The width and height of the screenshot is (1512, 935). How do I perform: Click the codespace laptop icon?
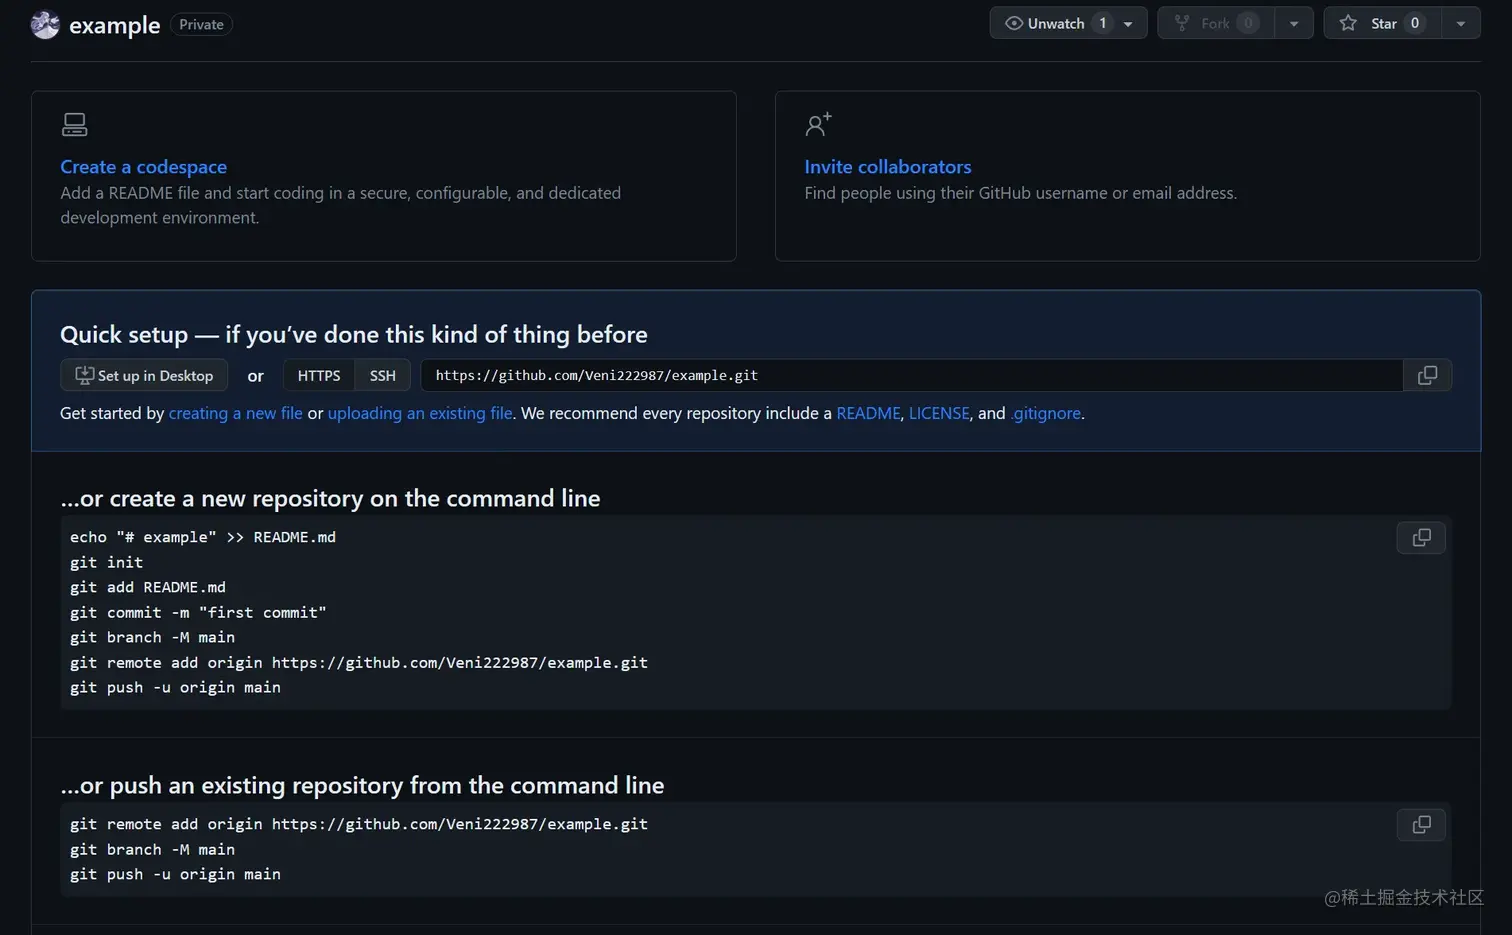75,124
